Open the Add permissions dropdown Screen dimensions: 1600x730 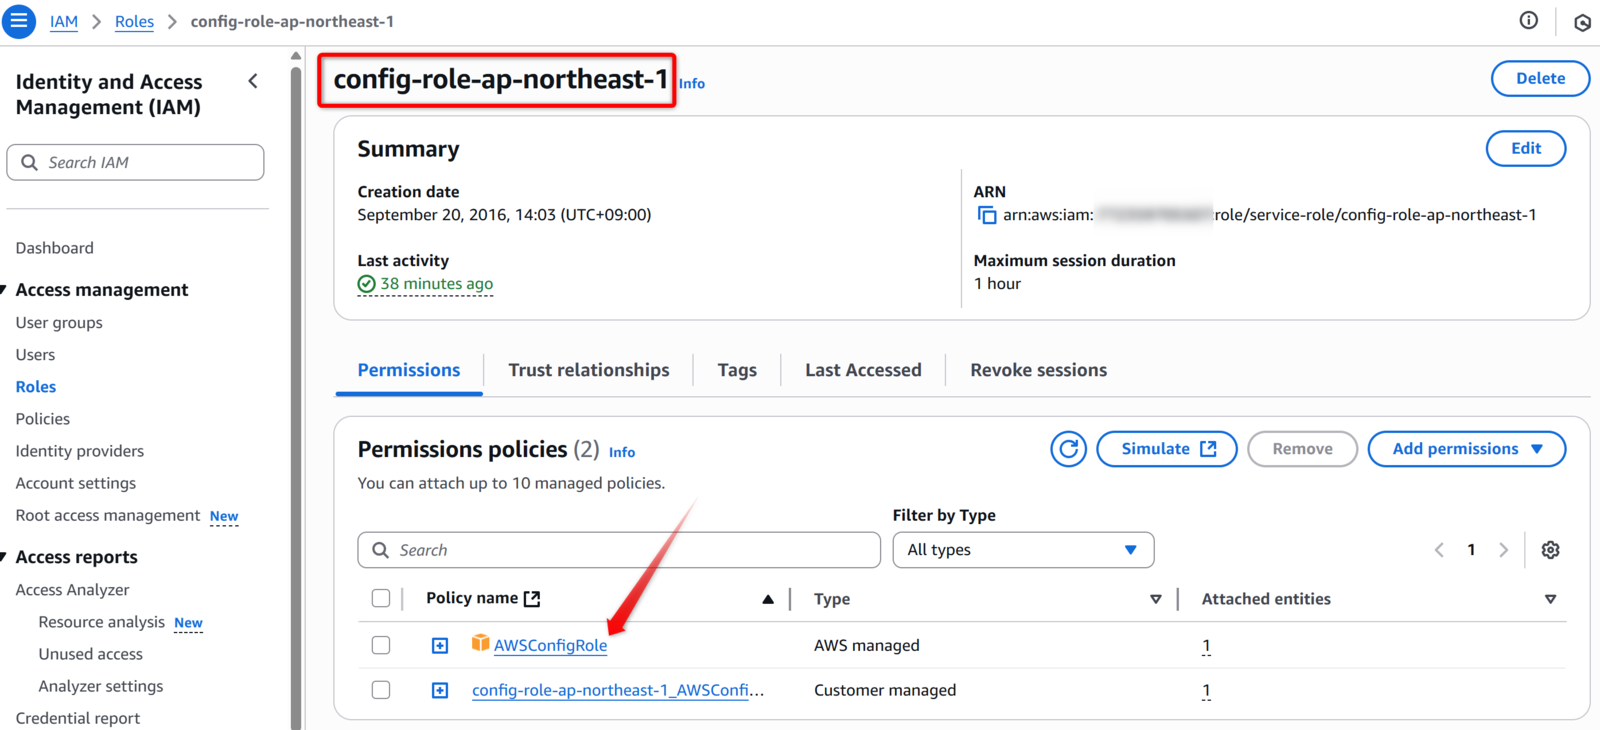click(1466, 449)
